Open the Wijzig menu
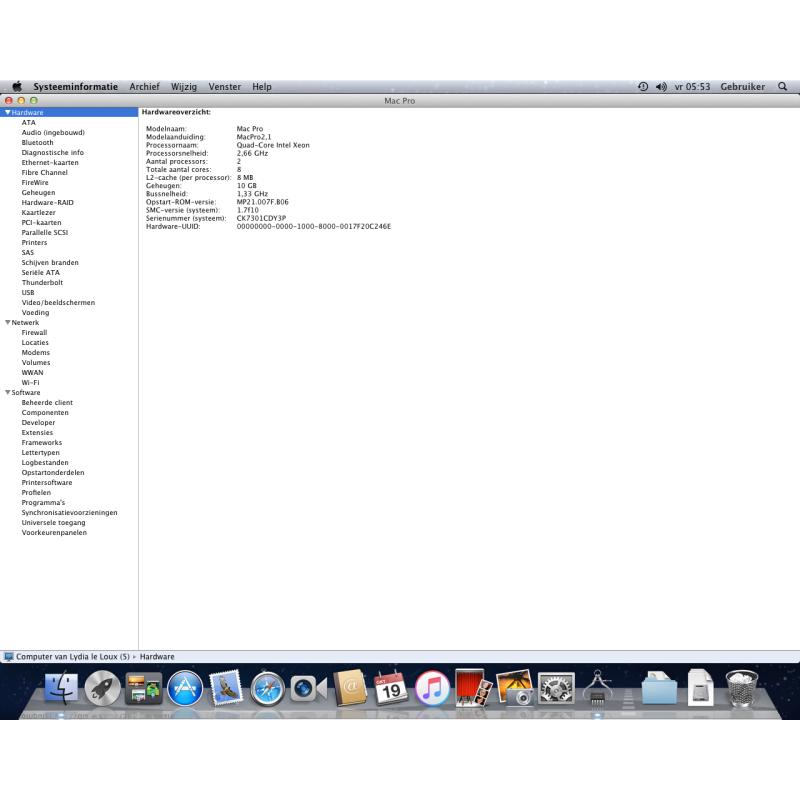The height and width of the screenshot is (800, 800). [x=184, y=87]
